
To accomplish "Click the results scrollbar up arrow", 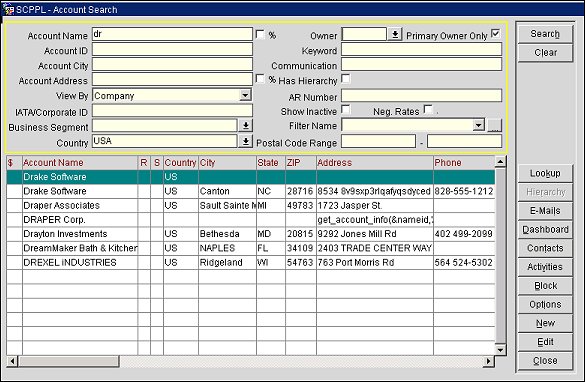I will pyautogui.click(x=500, y=161).
